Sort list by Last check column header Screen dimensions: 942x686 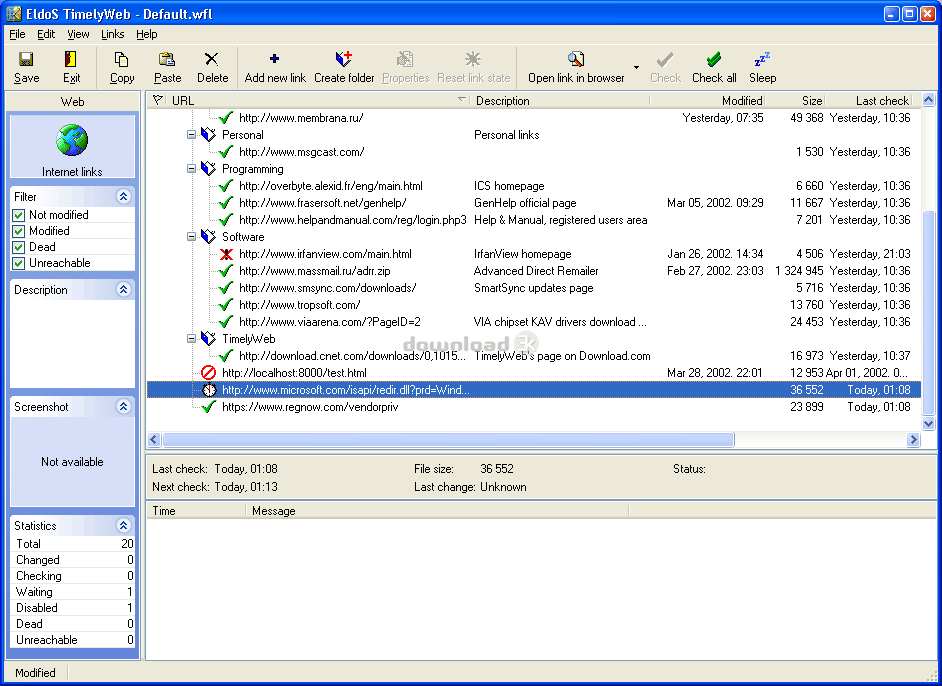[869, 100]
